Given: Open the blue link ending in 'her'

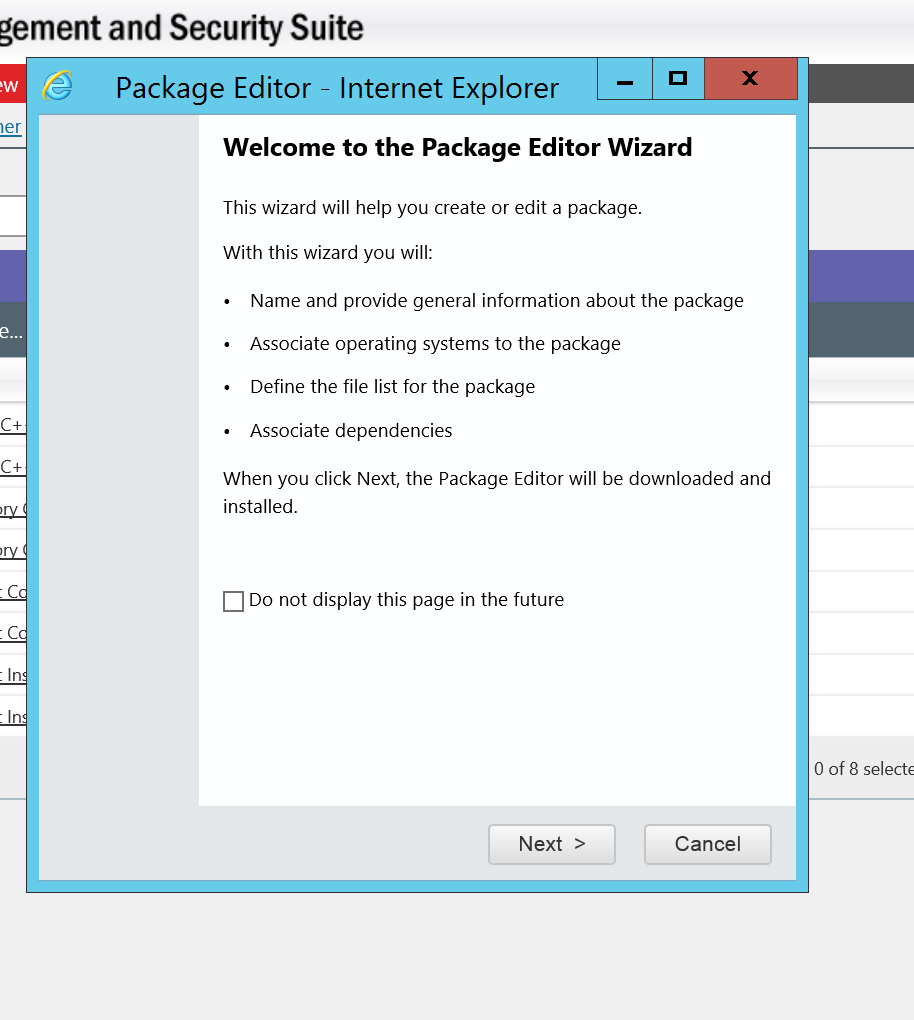Looking at the screenshot, I should tap(11, 126).
